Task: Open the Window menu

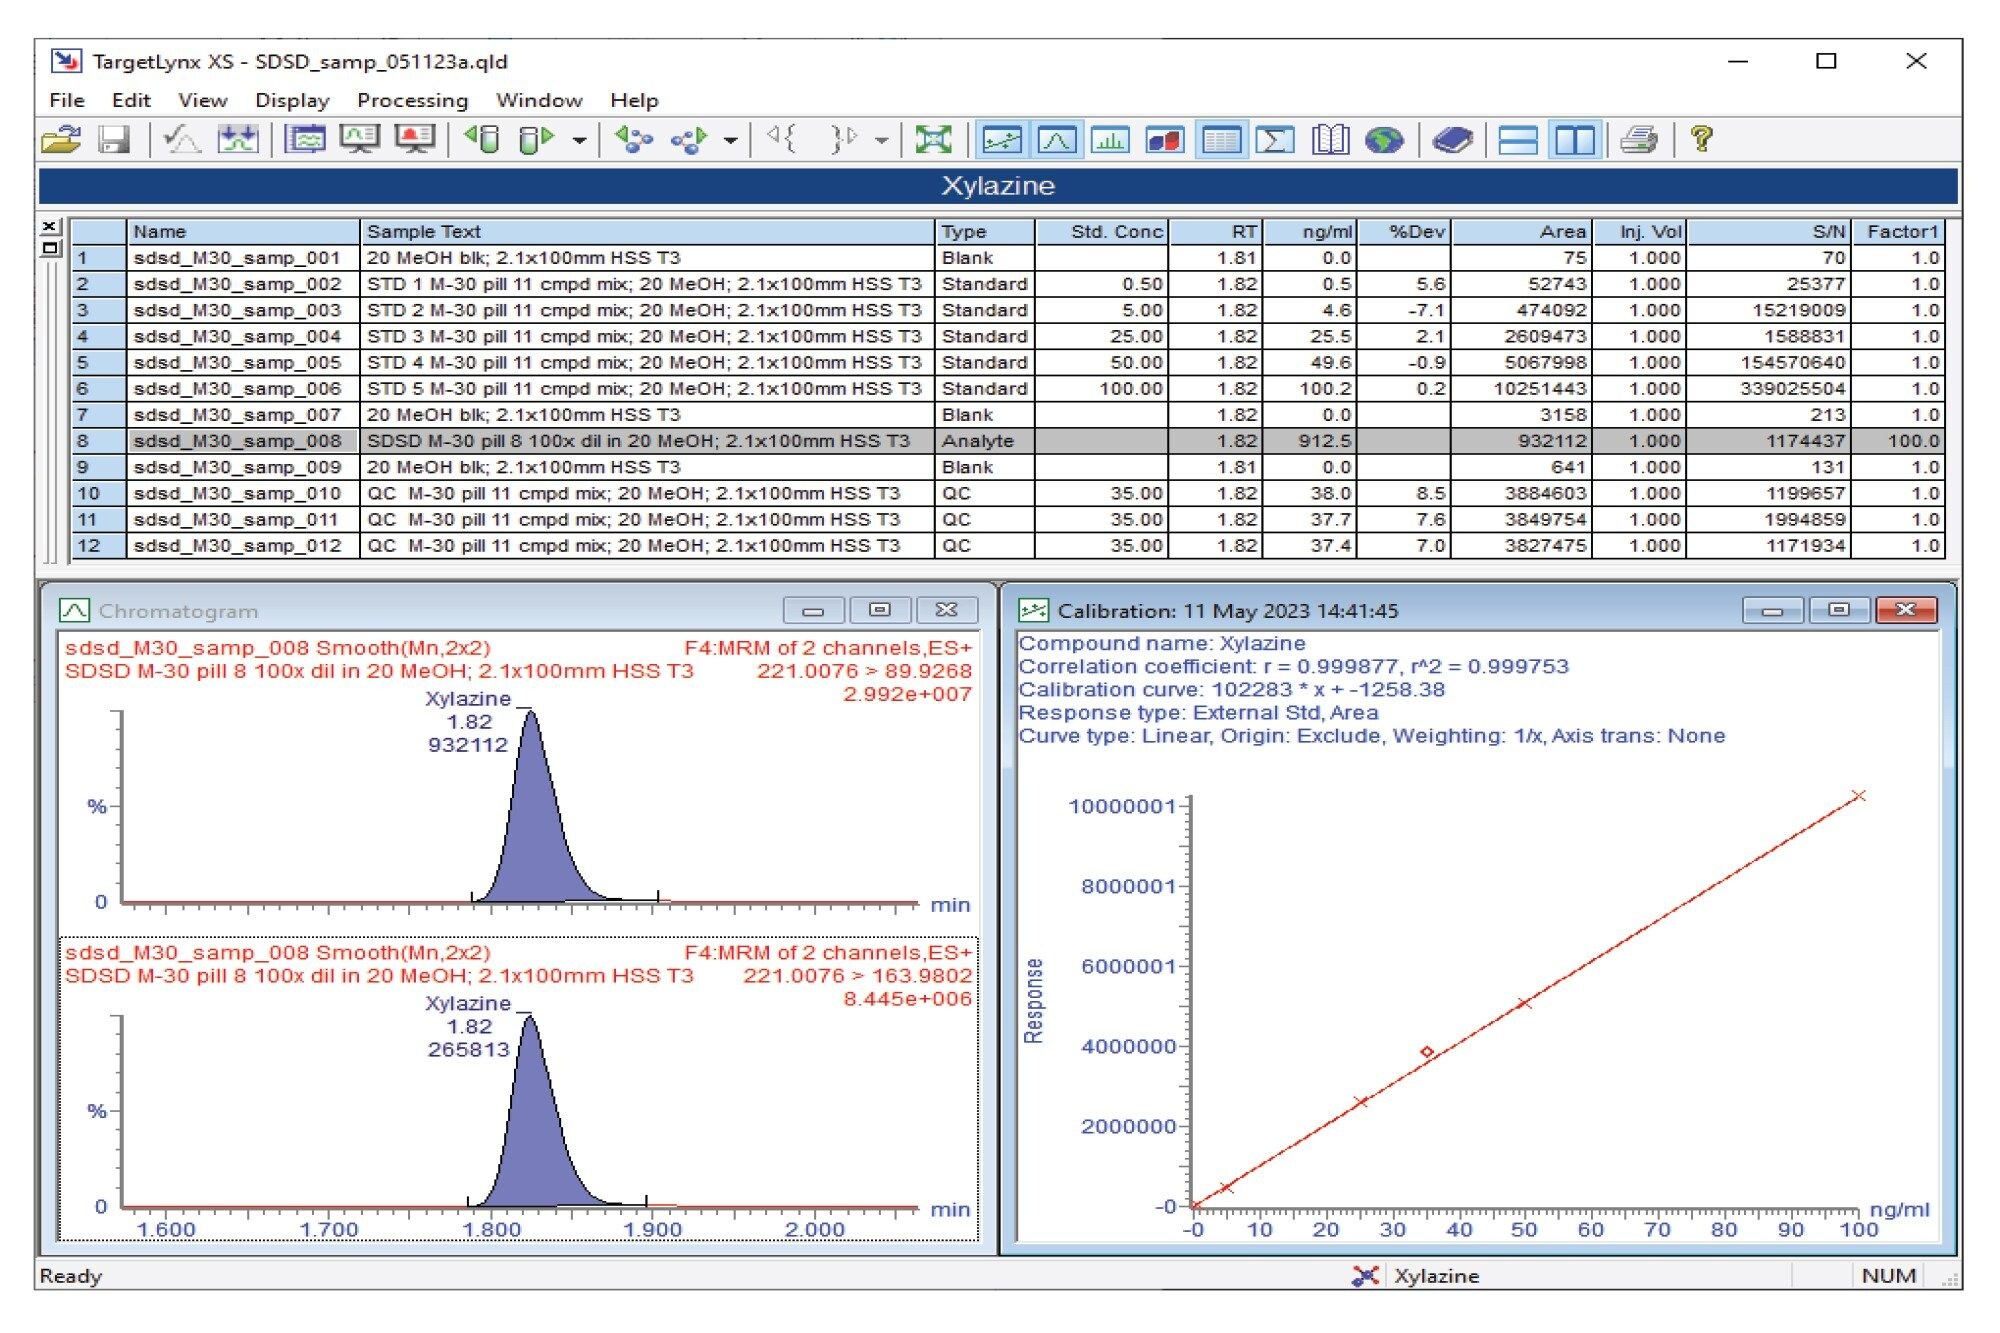Action: [x=539, y=100]
